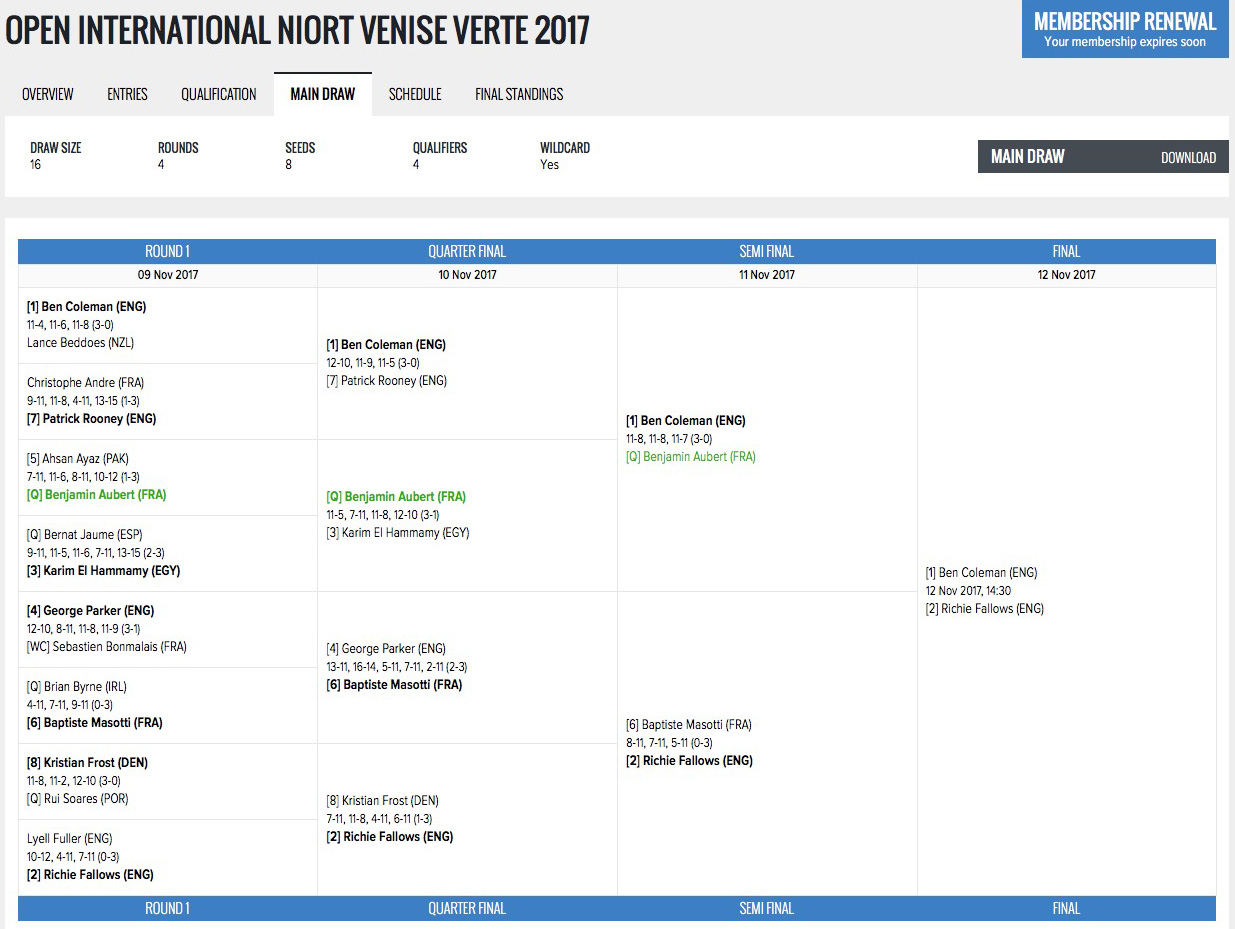
Task: Select the Main Draw tab
Action: pyautogui.click(x=322, y=94)
